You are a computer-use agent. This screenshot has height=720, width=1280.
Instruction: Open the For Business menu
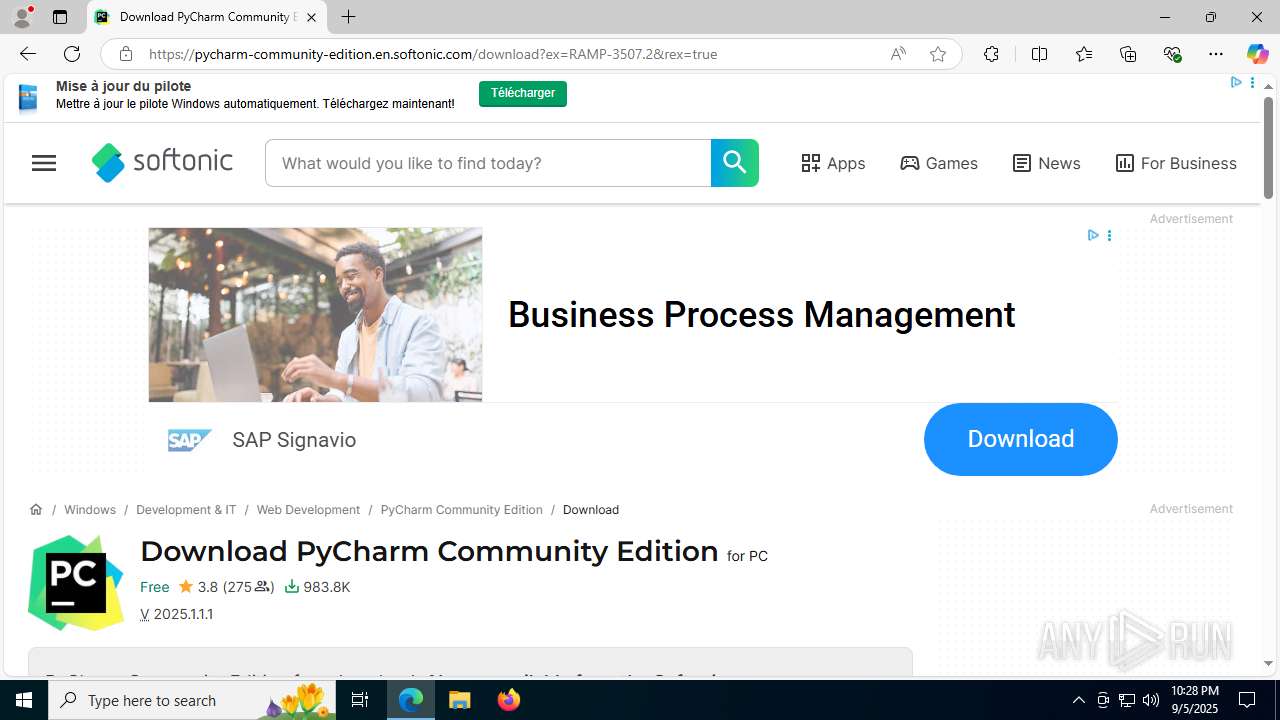[1176, 163]
